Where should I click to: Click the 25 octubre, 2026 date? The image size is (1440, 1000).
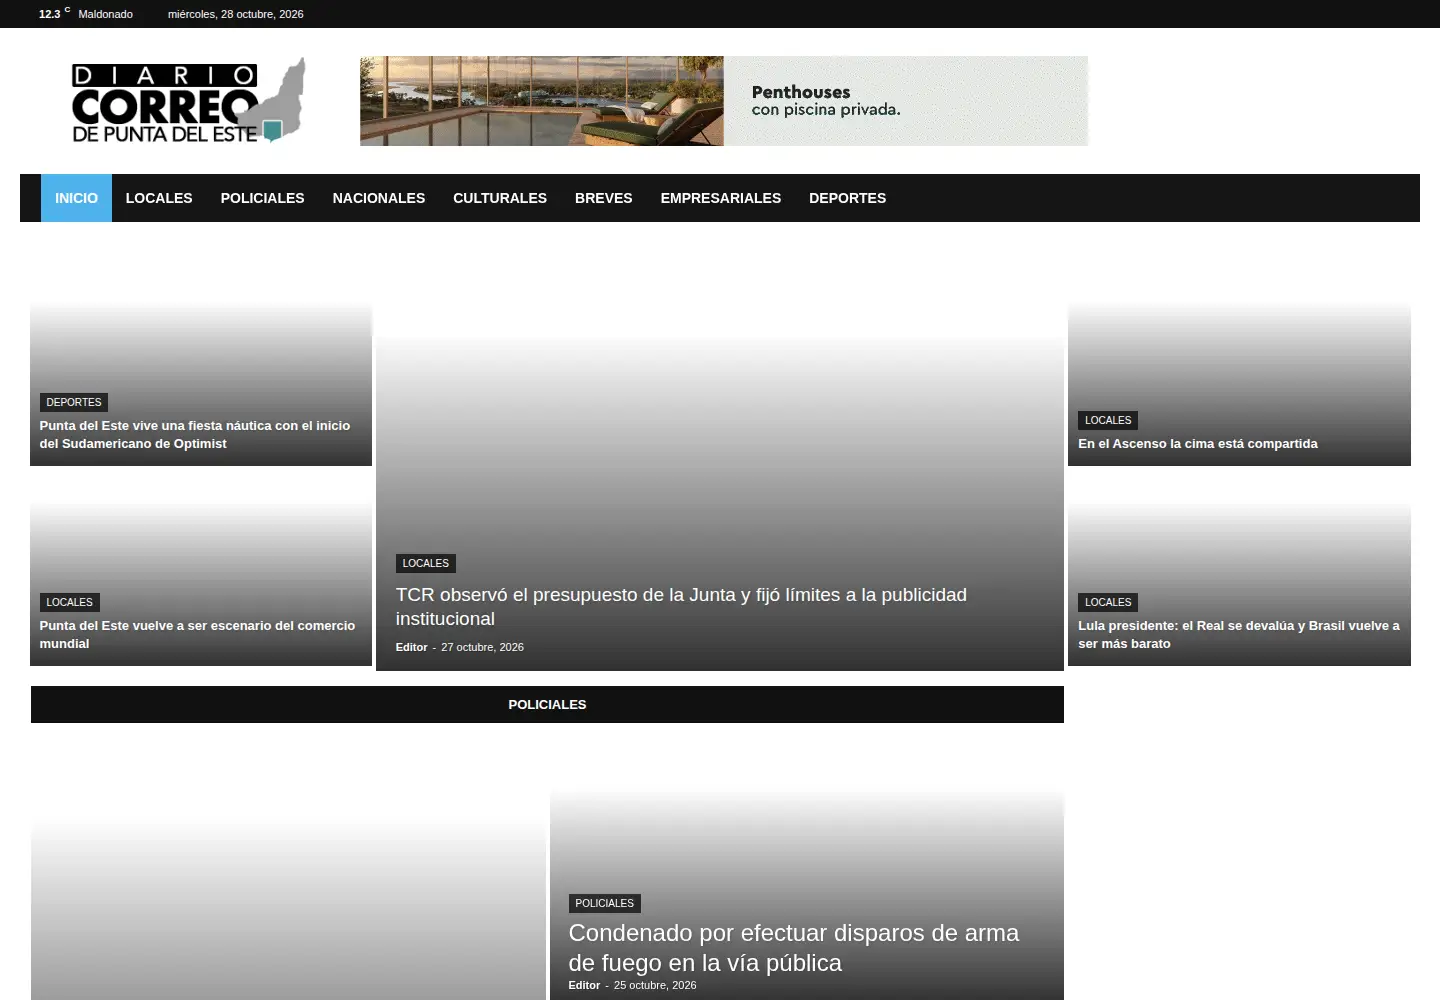pos(655,985)
